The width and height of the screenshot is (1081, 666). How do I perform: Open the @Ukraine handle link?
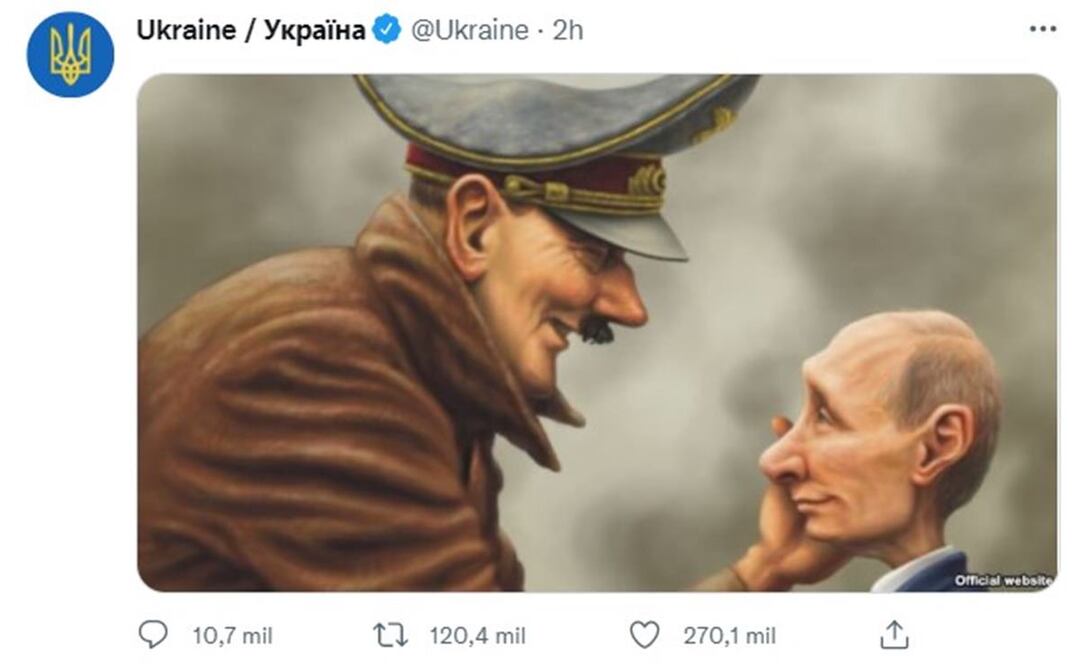469,30
